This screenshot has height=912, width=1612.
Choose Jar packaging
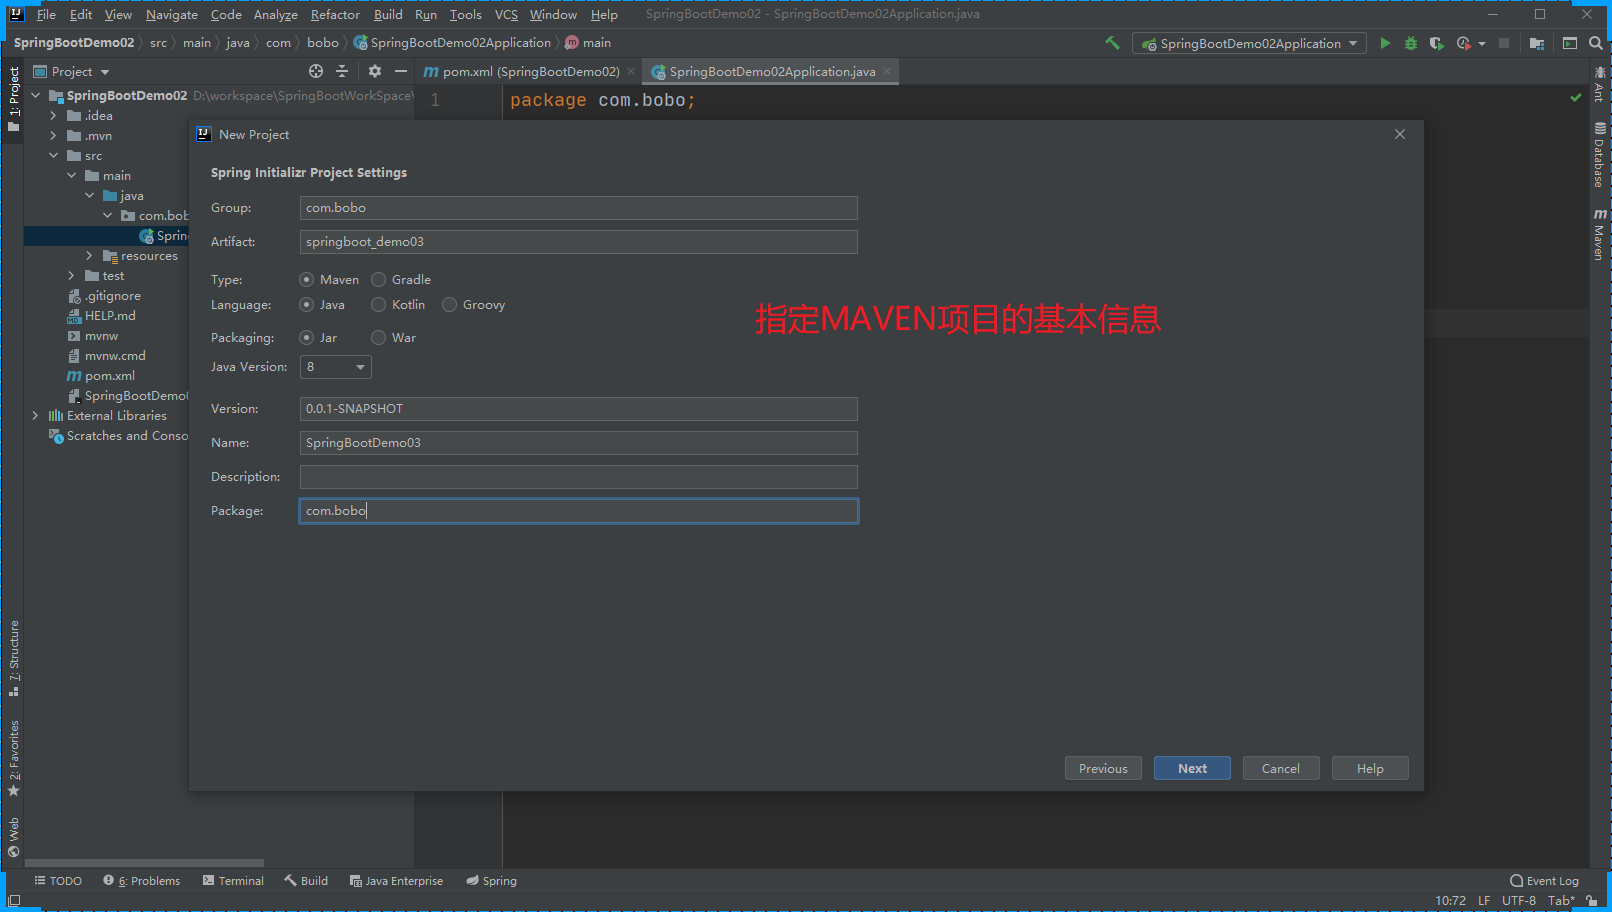307,338
